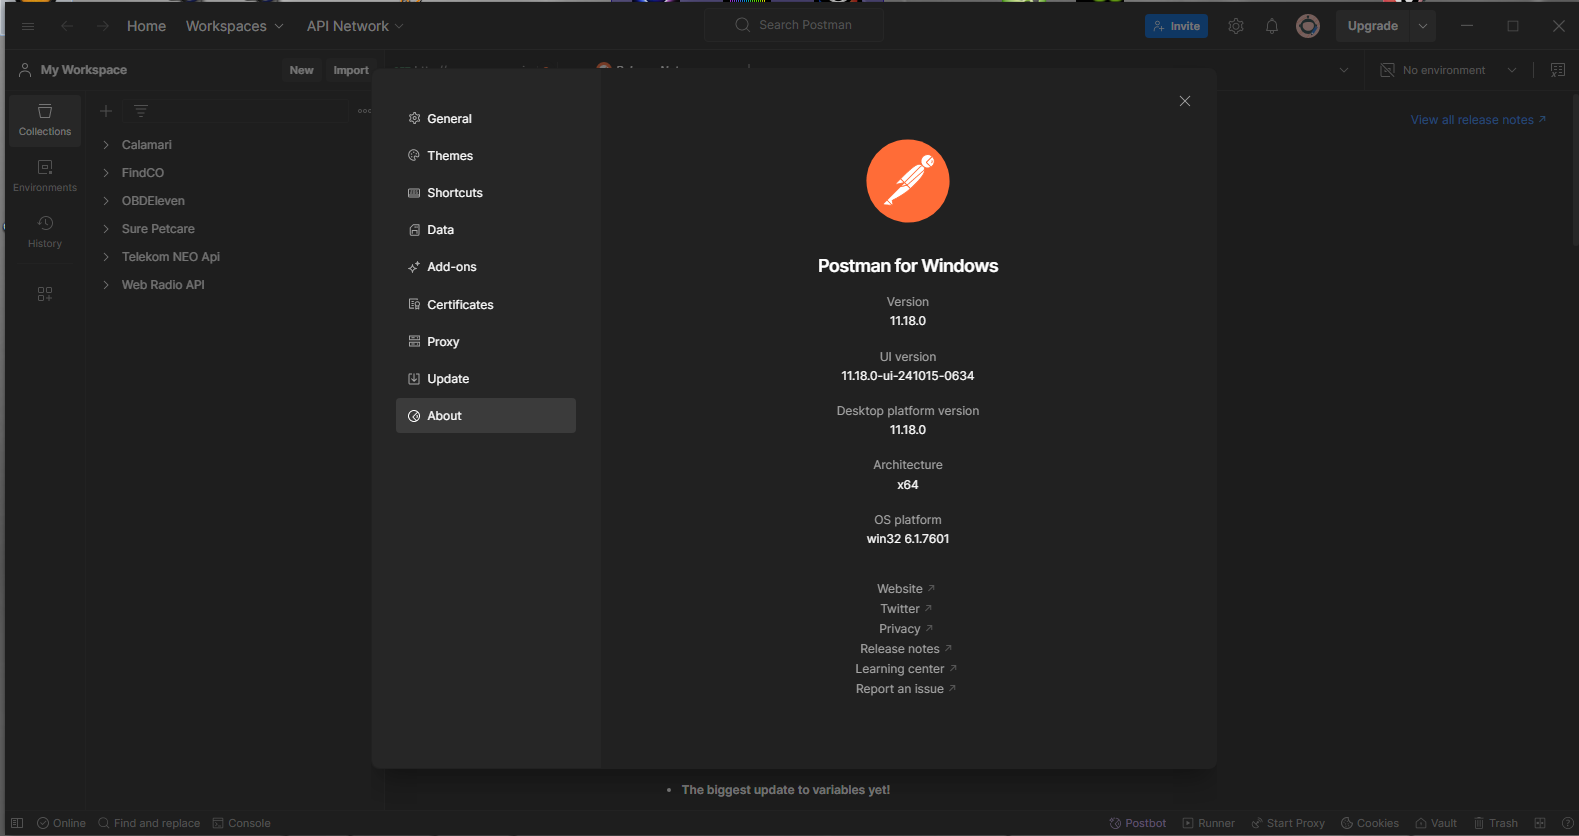1579x836 pixels.
Task: Open the Twitter link in About
Action: point(906,609)
